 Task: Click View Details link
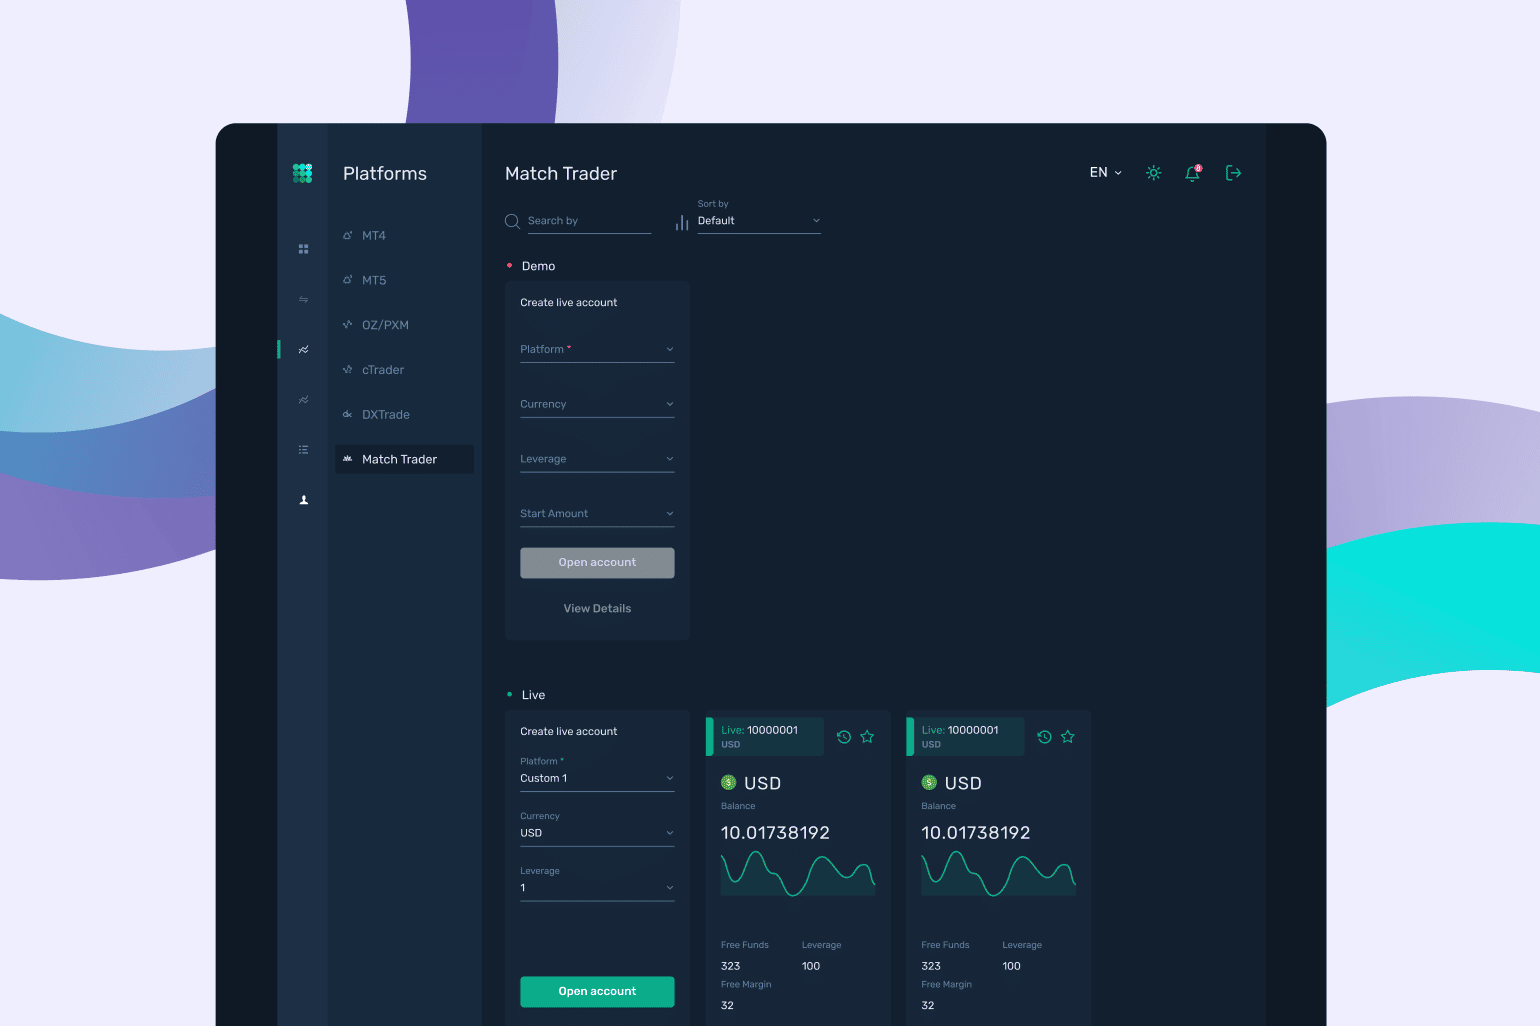coord(597,609)
